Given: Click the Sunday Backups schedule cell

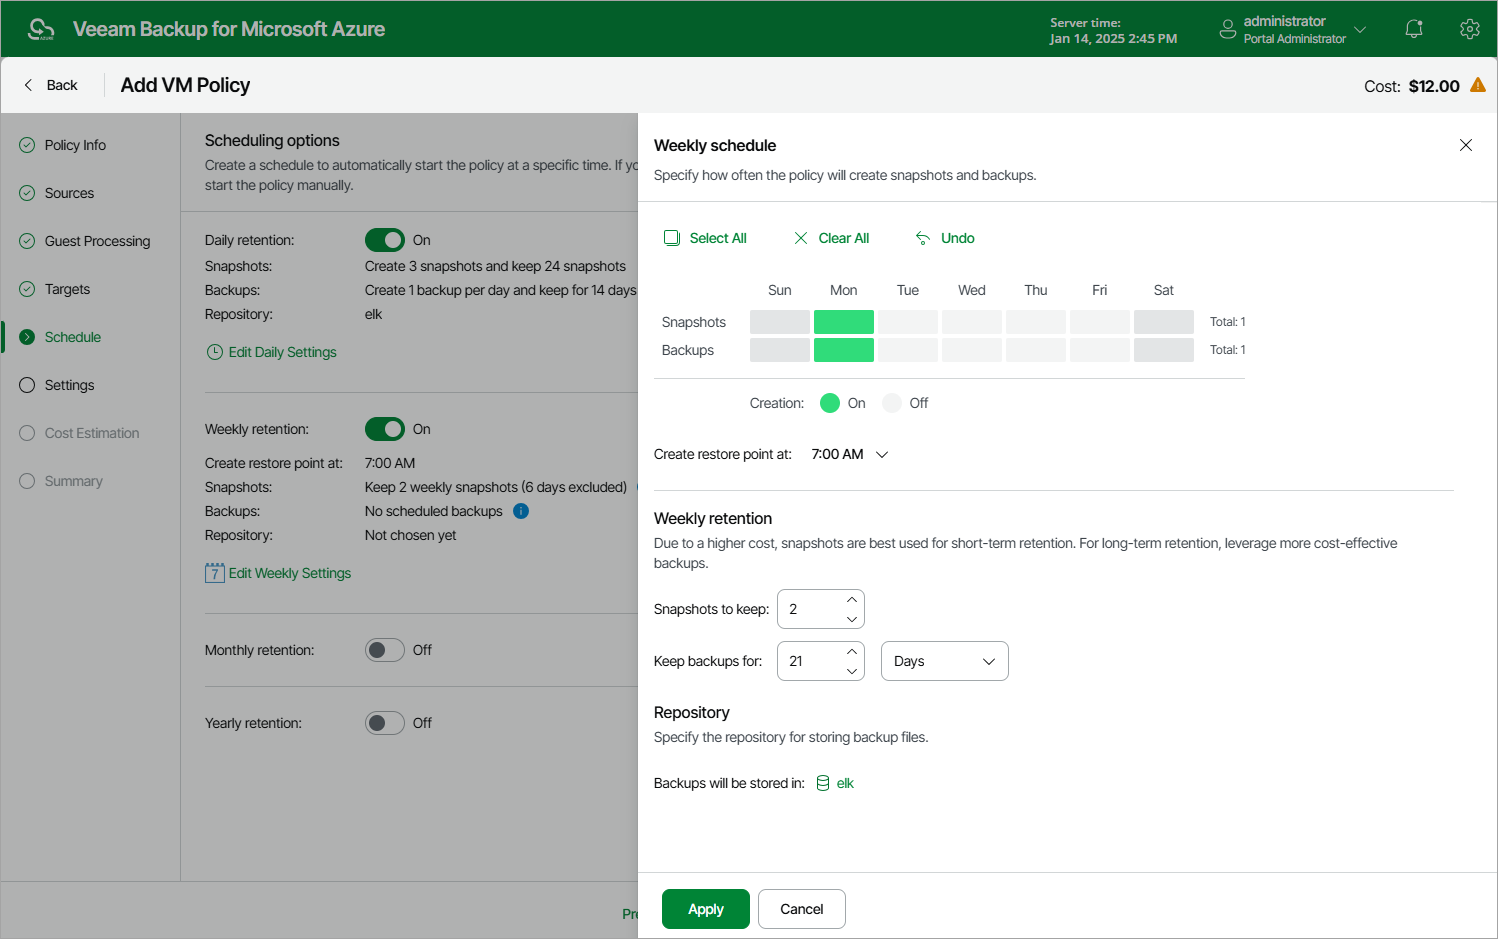Looking at the screenshot, I should point(780,350).
